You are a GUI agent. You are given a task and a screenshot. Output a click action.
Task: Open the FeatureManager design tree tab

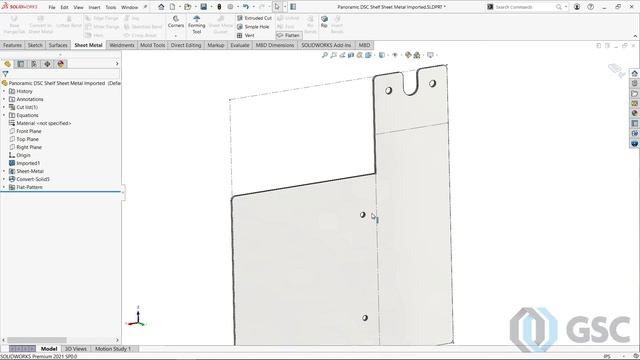coord(7,64)
